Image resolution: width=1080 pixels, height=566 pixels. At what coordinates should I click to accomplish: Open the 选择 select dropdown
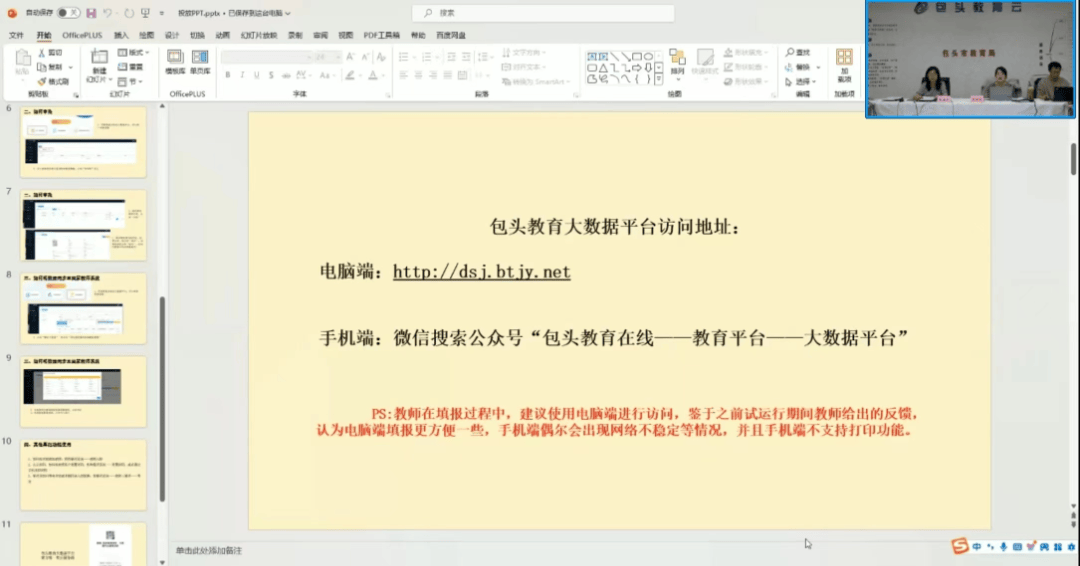(x=802, y=81)
